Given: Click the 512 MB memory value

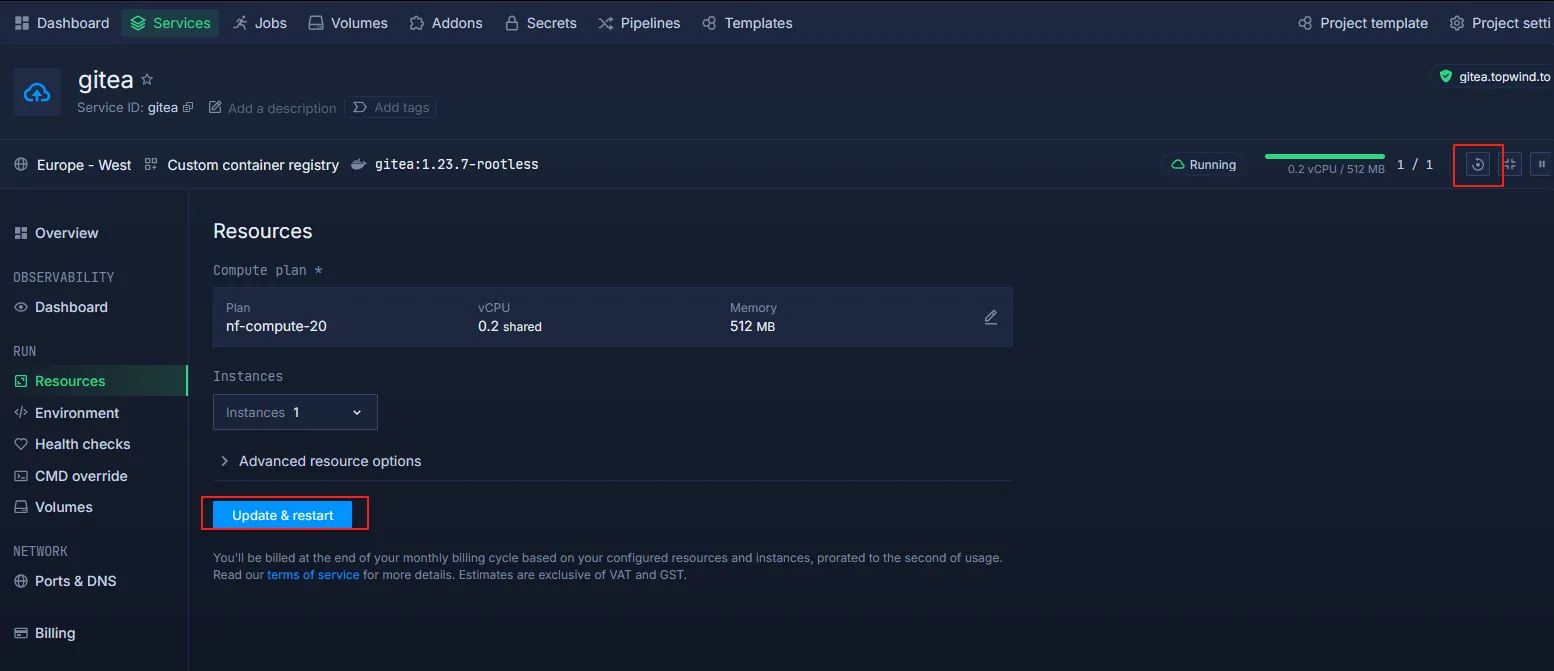Looking at the screenshot, I should [753, 326].
